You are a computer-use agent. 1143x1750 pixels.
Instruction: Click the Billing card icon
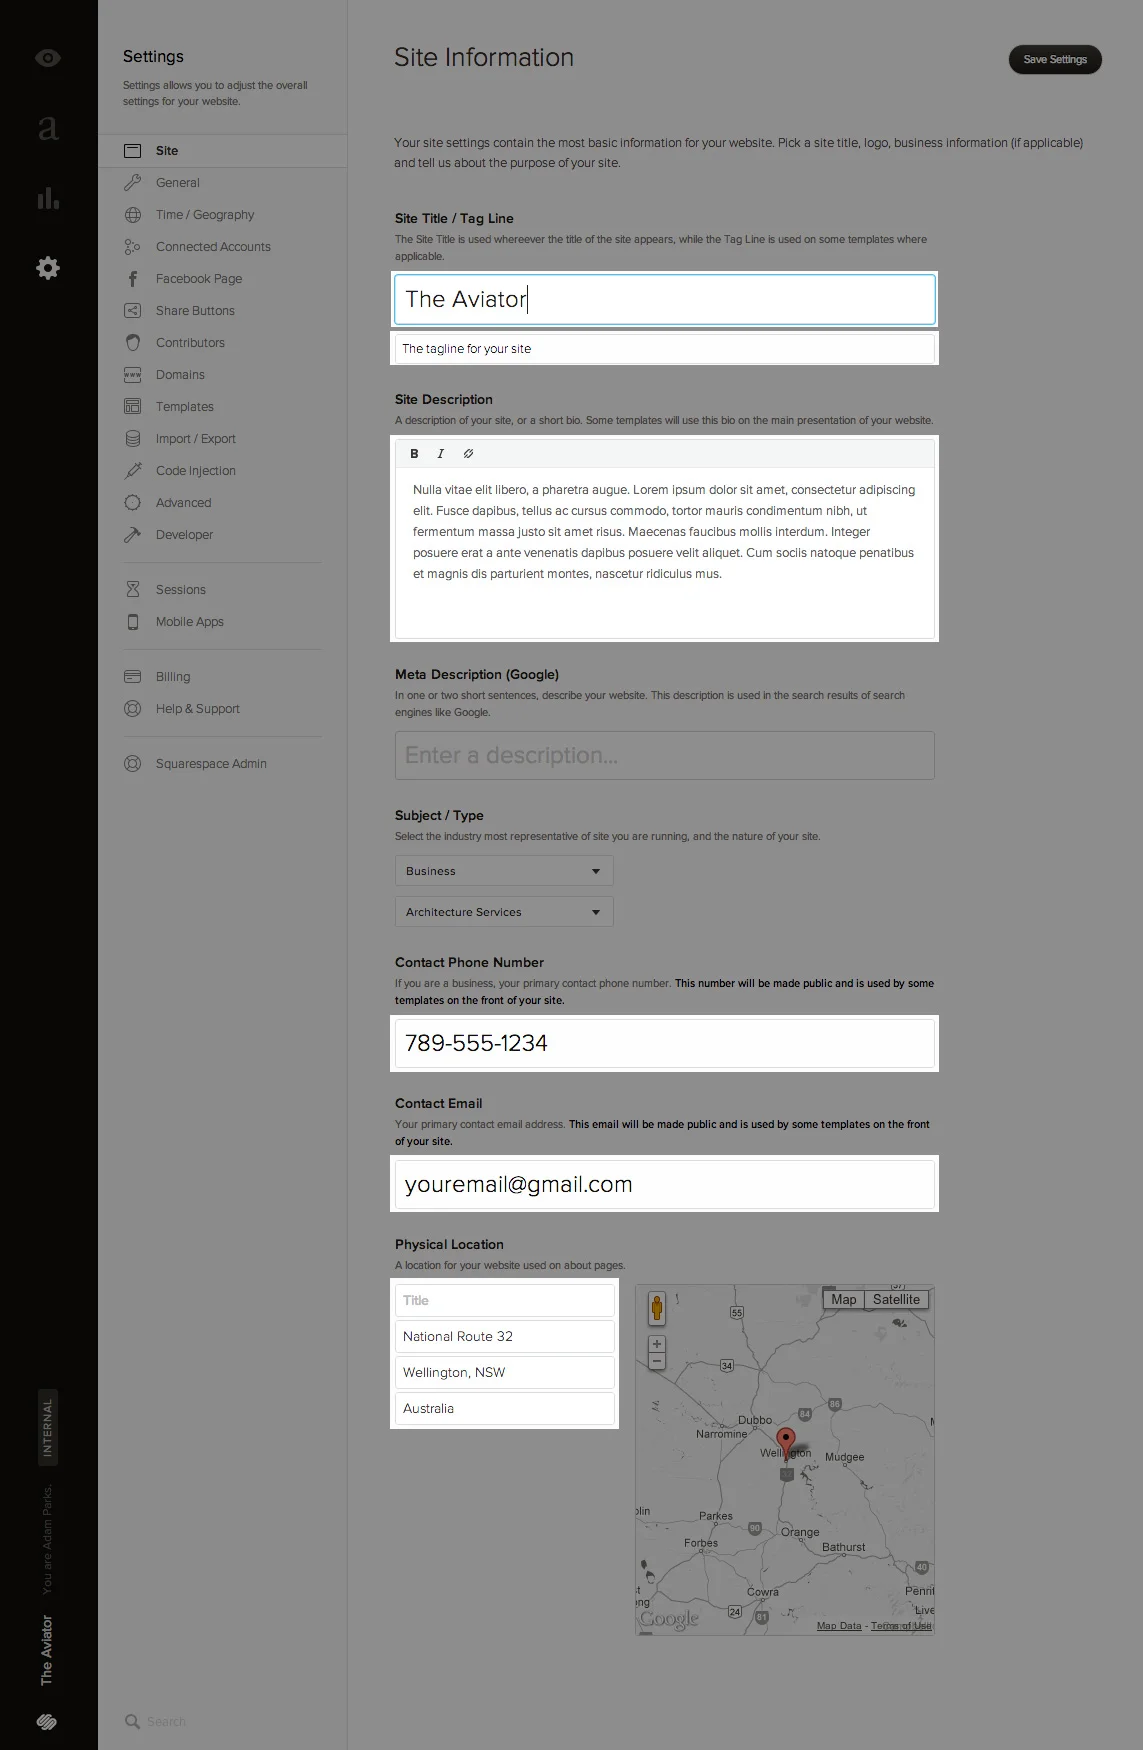[132, 677]
